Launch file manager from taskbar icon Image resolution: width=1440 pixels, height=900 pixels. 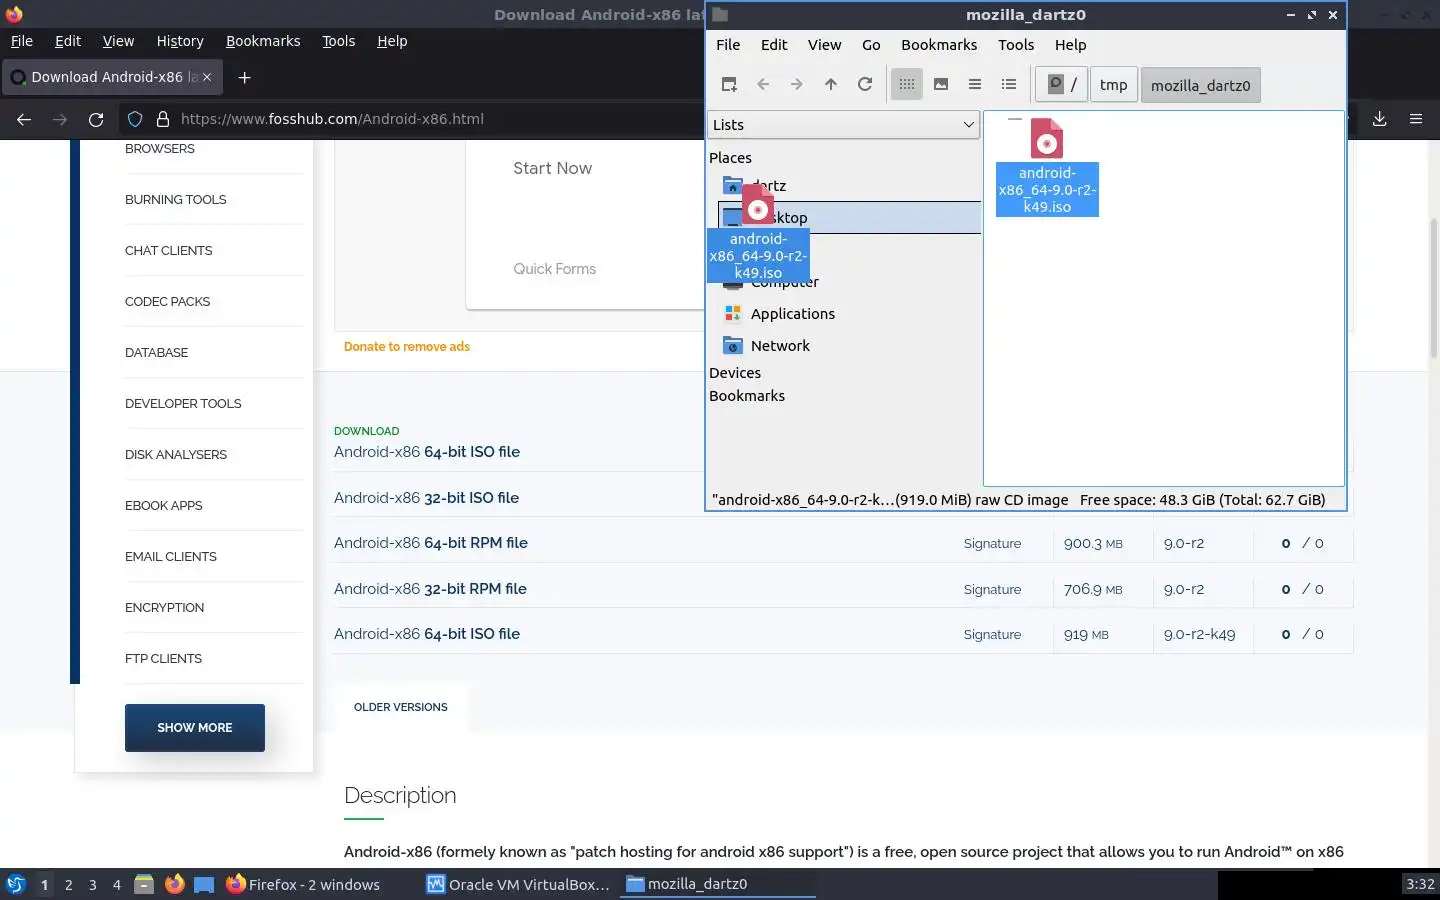[144, 884]
